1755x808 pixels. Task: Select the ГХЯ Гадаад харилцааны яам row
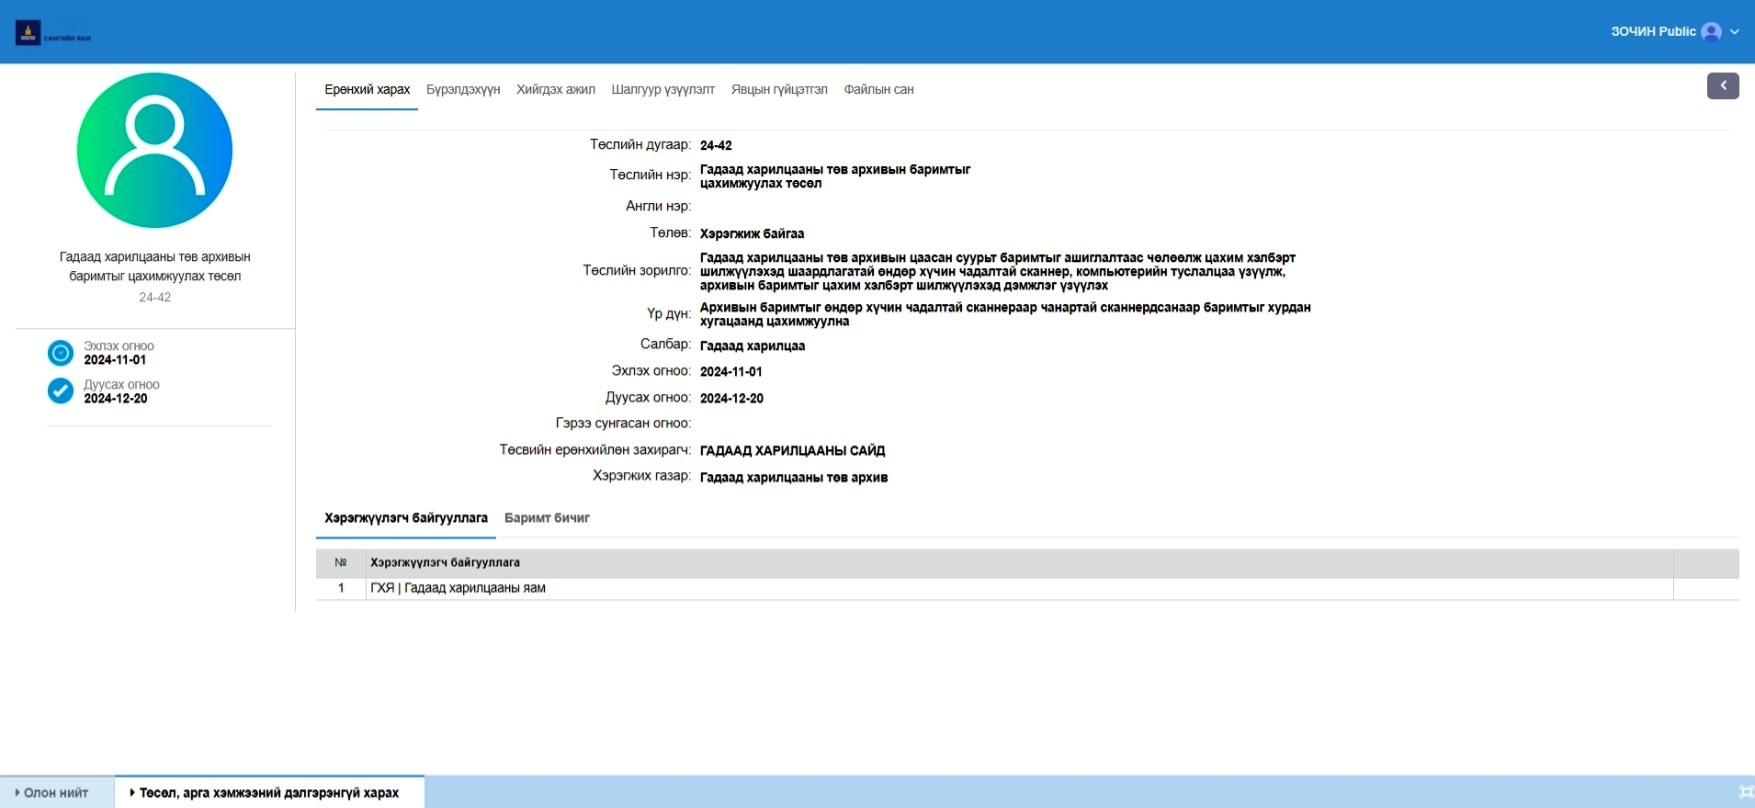tap(458, 588)
